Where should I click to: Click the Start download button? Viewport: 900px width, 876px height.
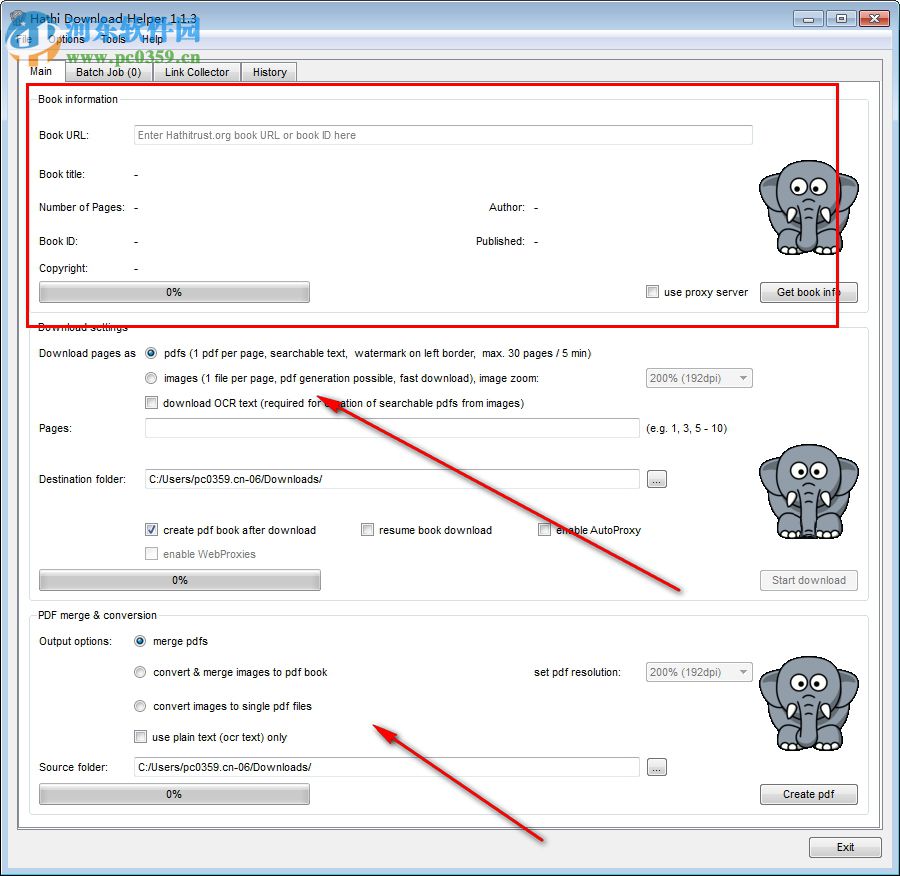point(808,580)
